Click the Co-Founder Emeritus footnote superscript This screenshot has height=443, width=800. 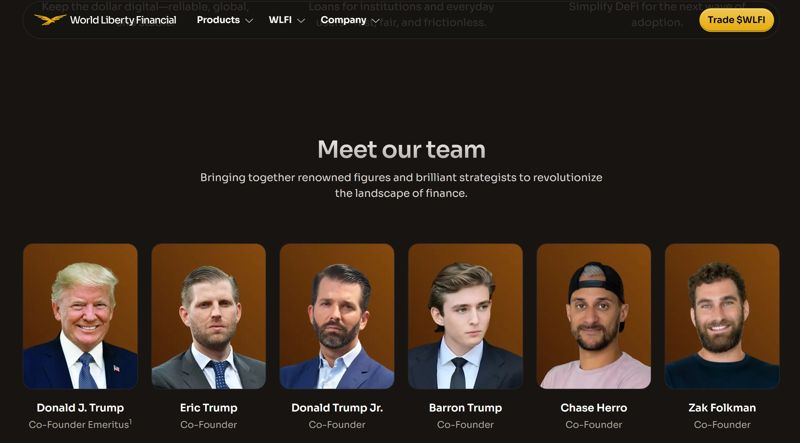pos(131,422)
